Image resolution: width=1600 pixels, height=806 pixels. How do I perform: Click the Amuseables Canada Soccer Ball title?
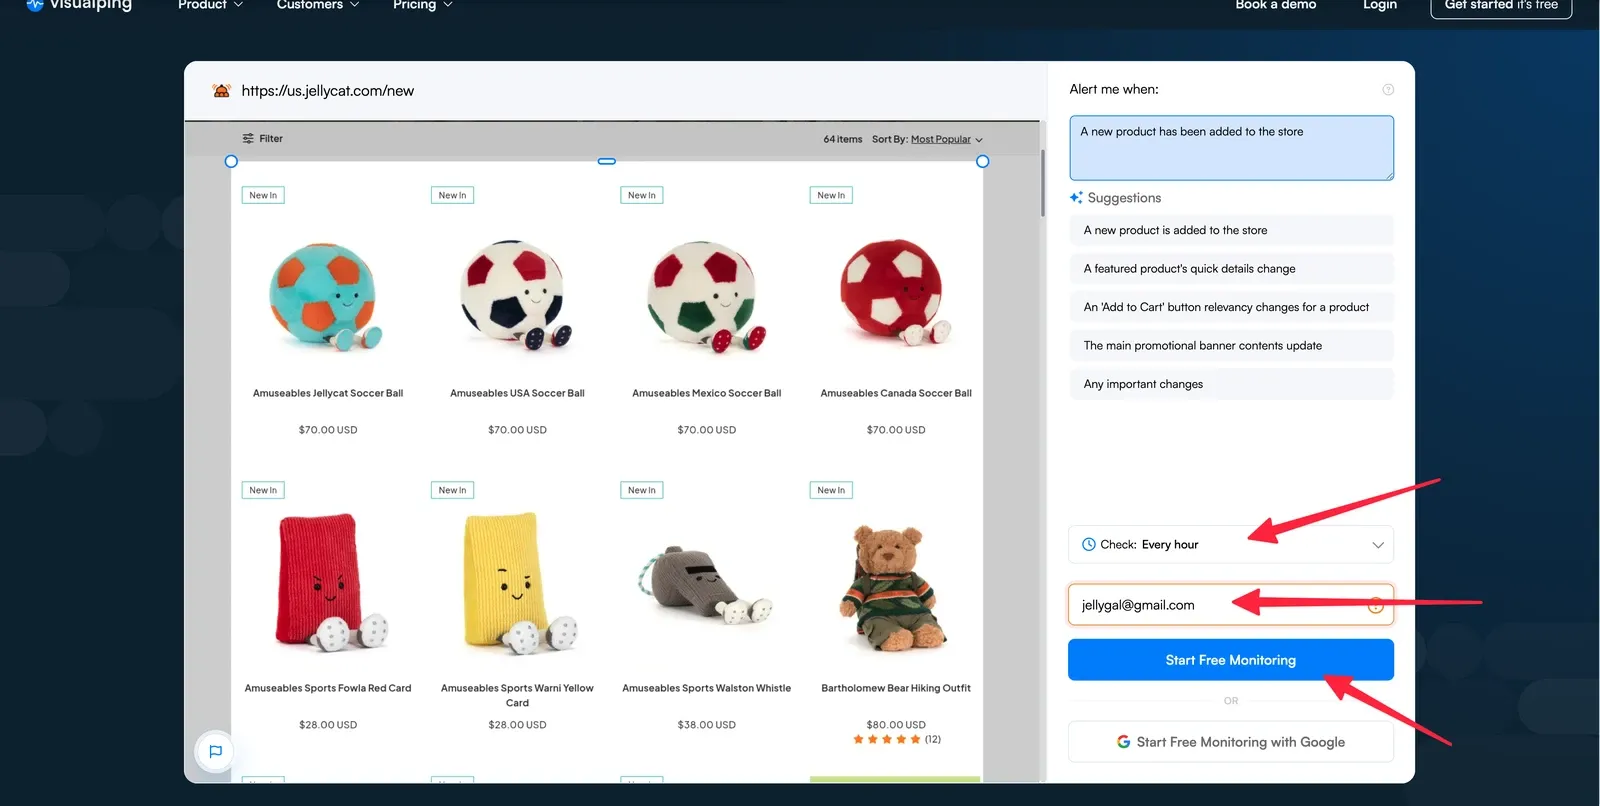pyautogui.click(x=896, y=394)
